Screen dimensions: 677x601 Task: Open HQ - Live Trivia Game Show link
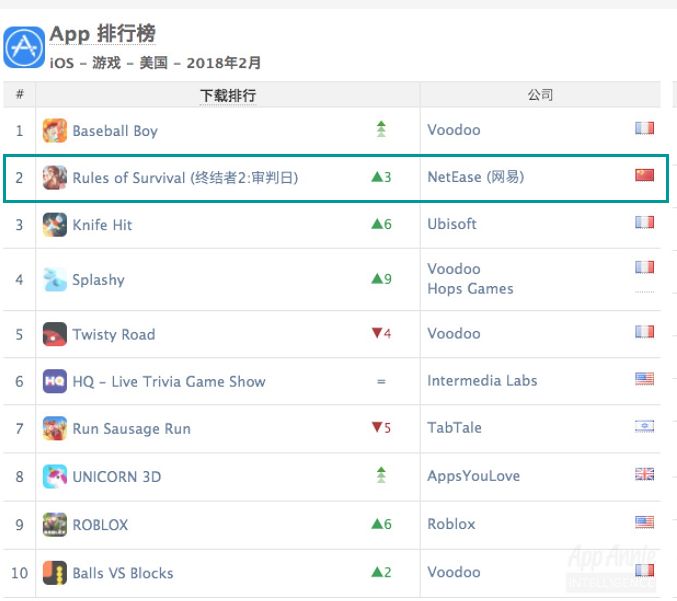[169, 382]
